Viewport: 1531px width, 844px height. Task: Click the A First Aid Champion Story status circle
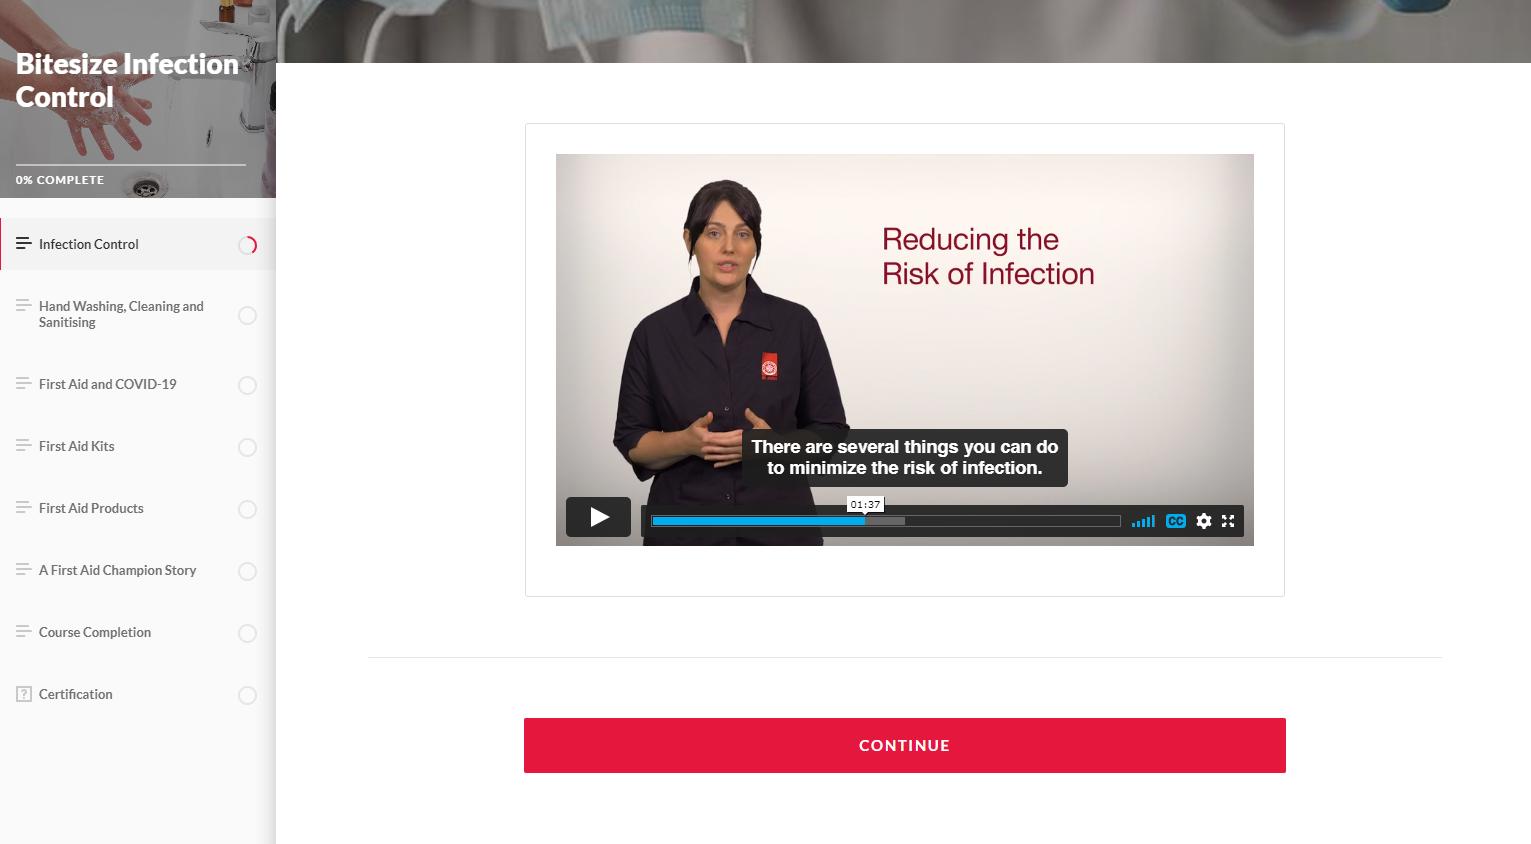coord(248,572)
